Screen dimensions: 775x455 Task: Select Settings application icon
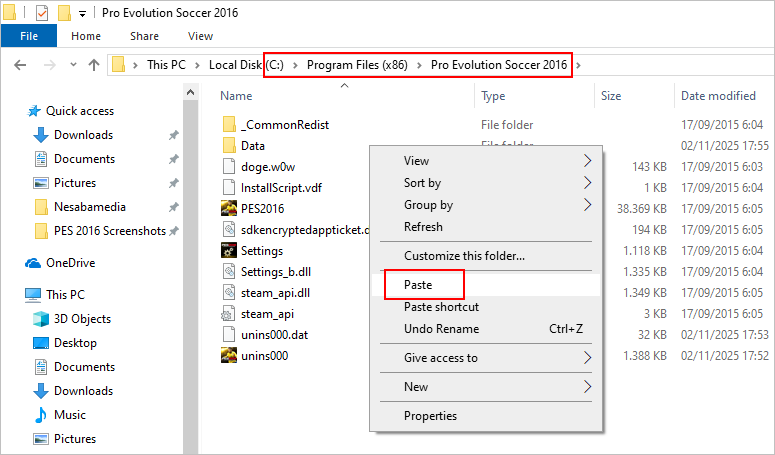229,250
